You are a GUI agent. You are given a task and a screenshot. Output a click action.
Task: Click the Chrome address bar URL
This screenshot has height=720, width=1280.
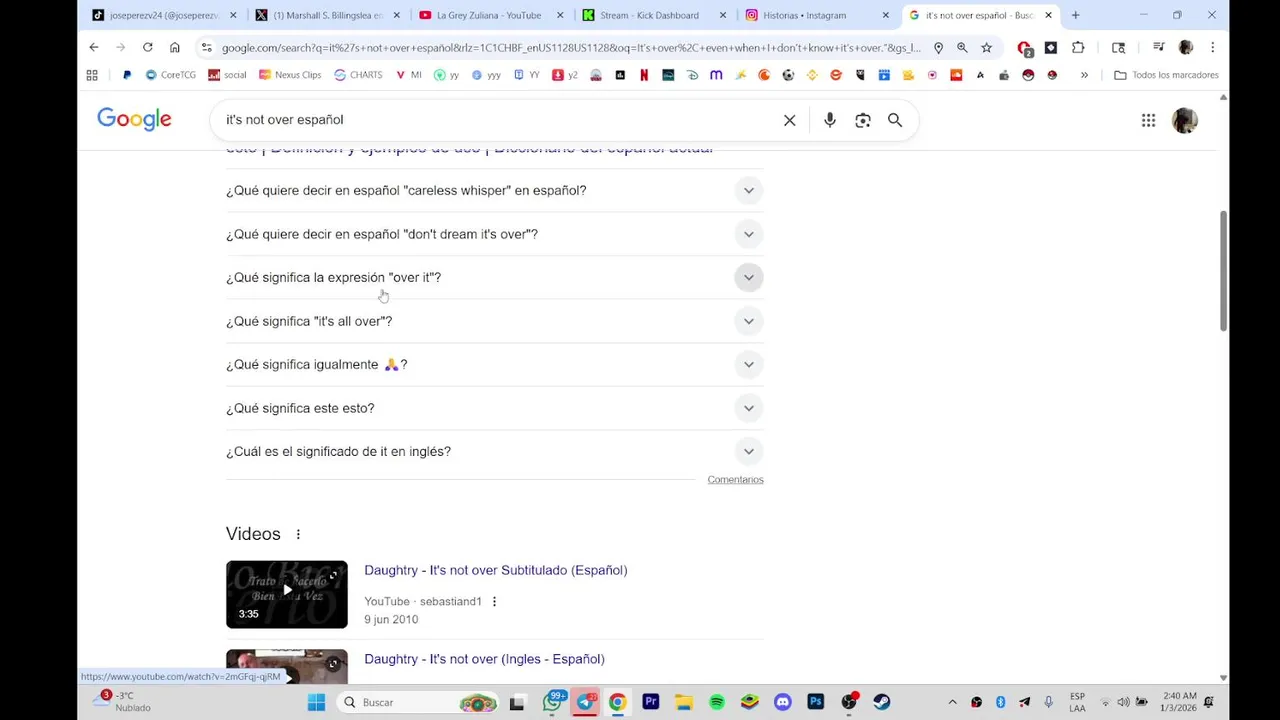pyautogui.click(x=570, y=47)
